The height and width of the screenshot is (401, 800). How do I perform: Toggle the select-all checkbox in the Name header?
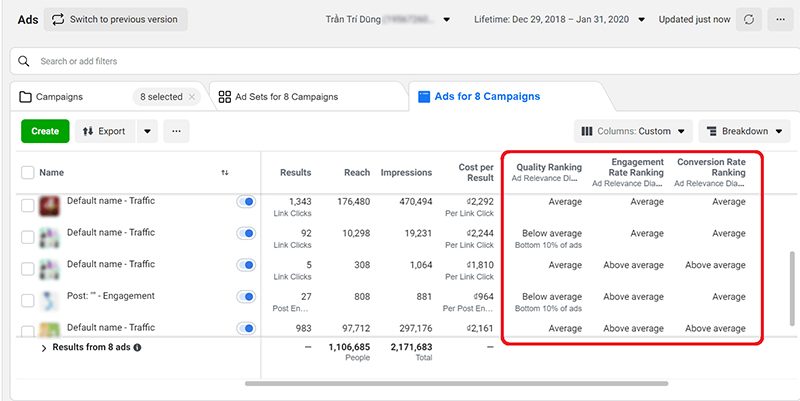coord(28,172)
